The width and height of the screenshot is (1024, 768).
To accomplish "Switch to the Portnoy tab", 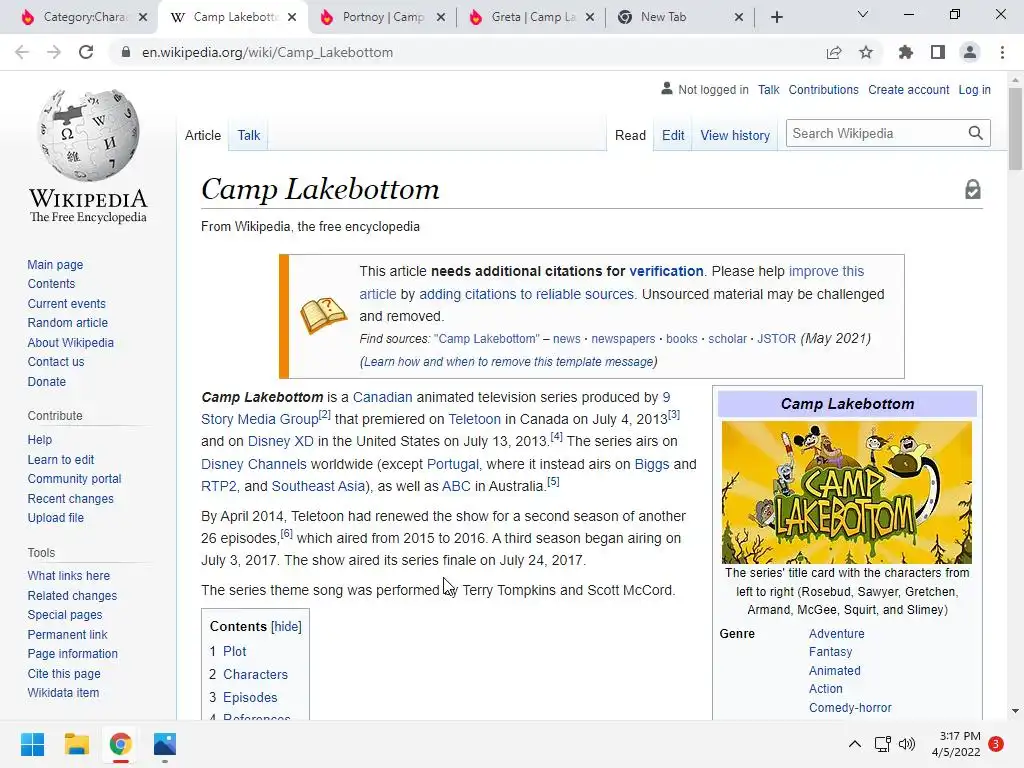I will click(383, 17).
